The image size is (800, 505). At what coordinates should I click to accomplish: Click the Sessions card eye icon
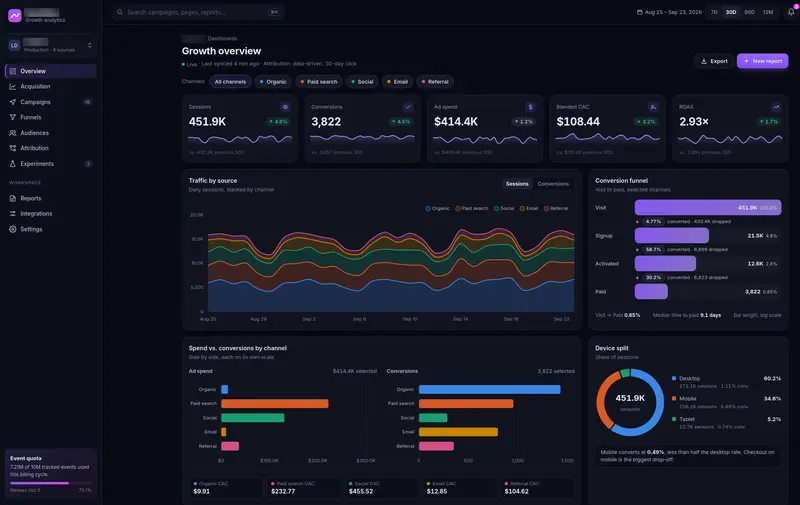click(x=285, y=107)
